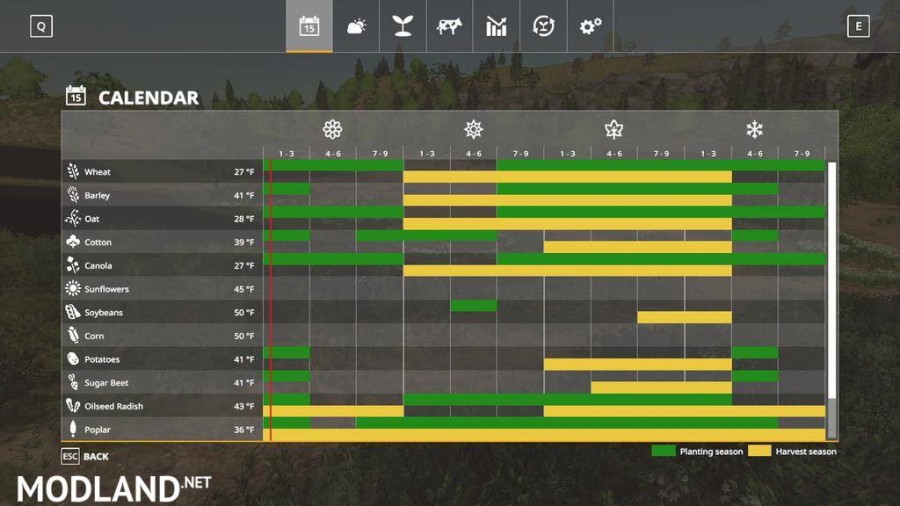The width and height of the screenshot is (900, 506).
Task: Click the yellow Harvest season swatch
Action: [x=759, y=451]
